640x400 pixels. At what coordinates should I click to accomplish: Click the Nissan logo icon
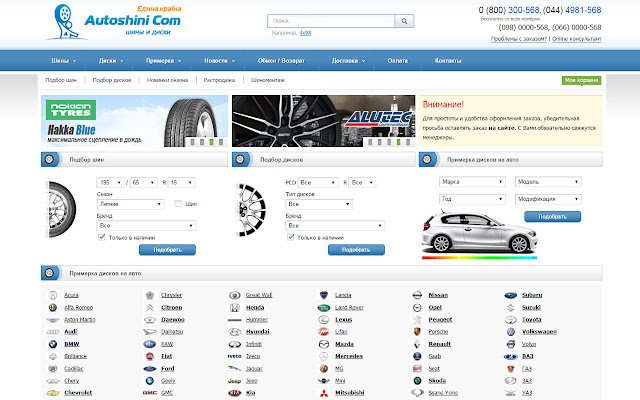(x=417, y=295)
